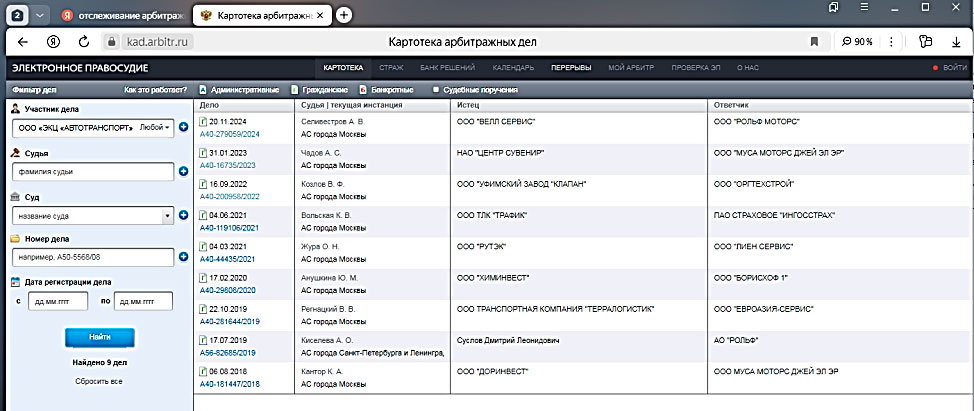The height and width of the screenshot is (411, 974).
Task: Open the downloads arrow icon
Action: click(956, 42)
